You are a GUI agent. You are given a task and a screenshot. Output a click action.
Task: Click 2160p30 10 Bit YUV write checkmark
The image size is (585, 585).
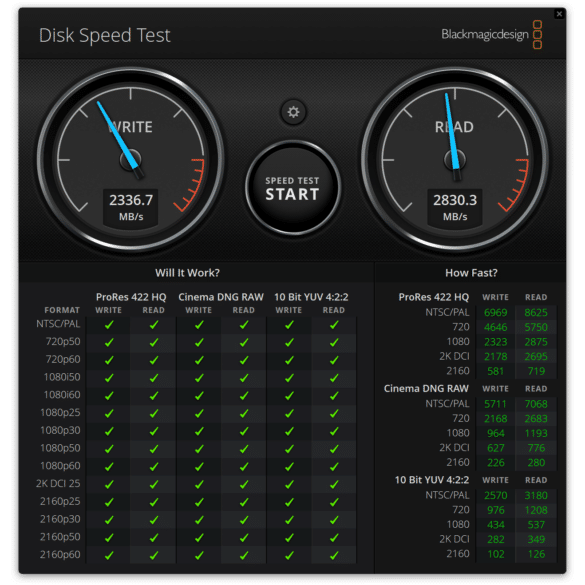(x=289, y=519)
